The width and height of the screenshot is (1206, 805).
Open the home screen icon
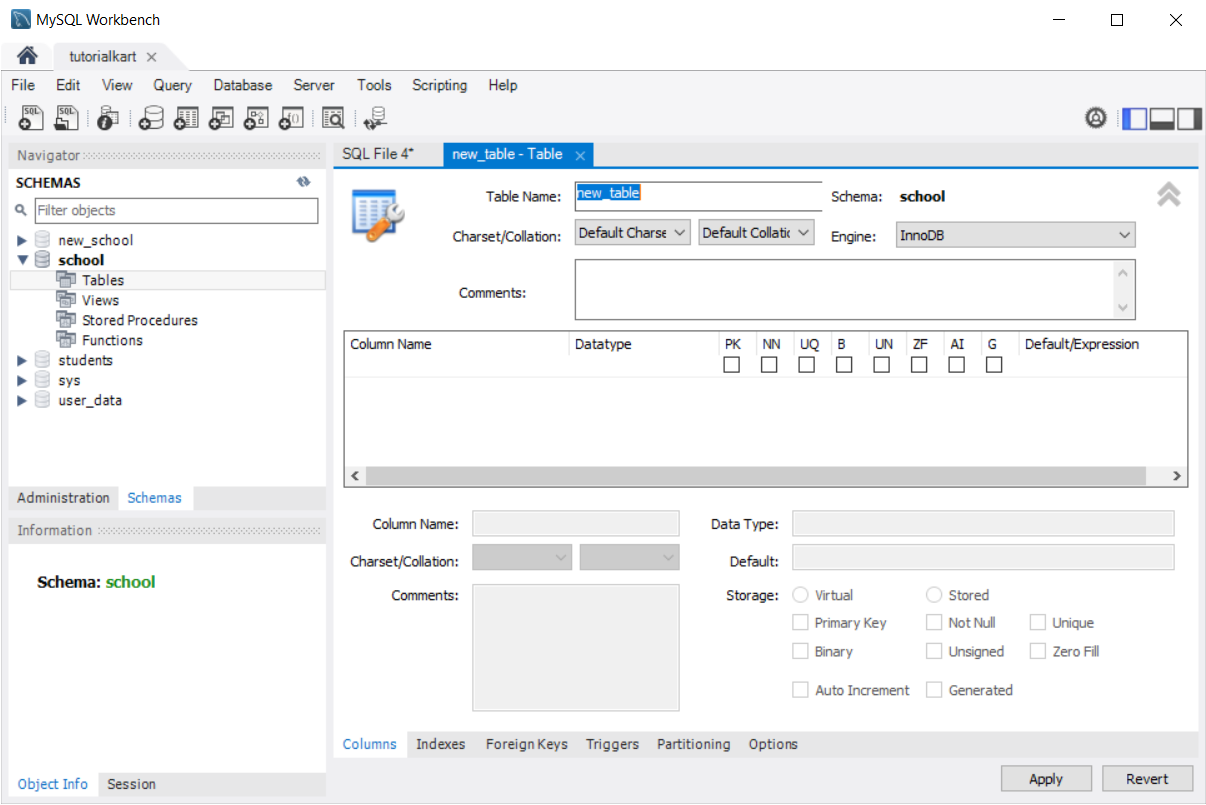coord(27,55)
